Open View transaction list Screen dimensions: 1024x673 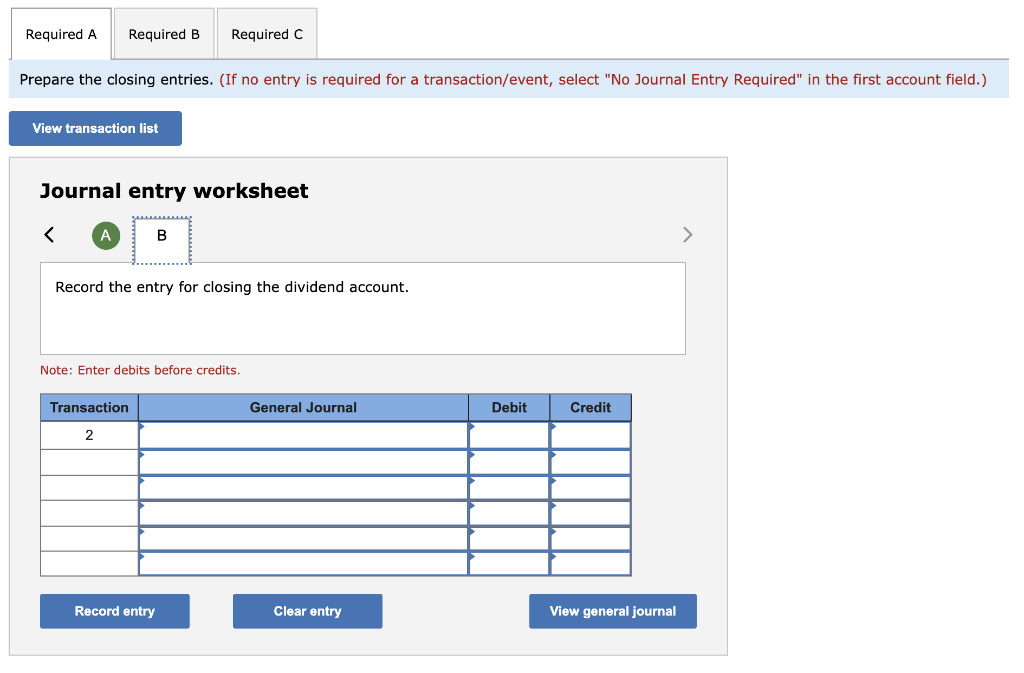(x=95, y=129)
